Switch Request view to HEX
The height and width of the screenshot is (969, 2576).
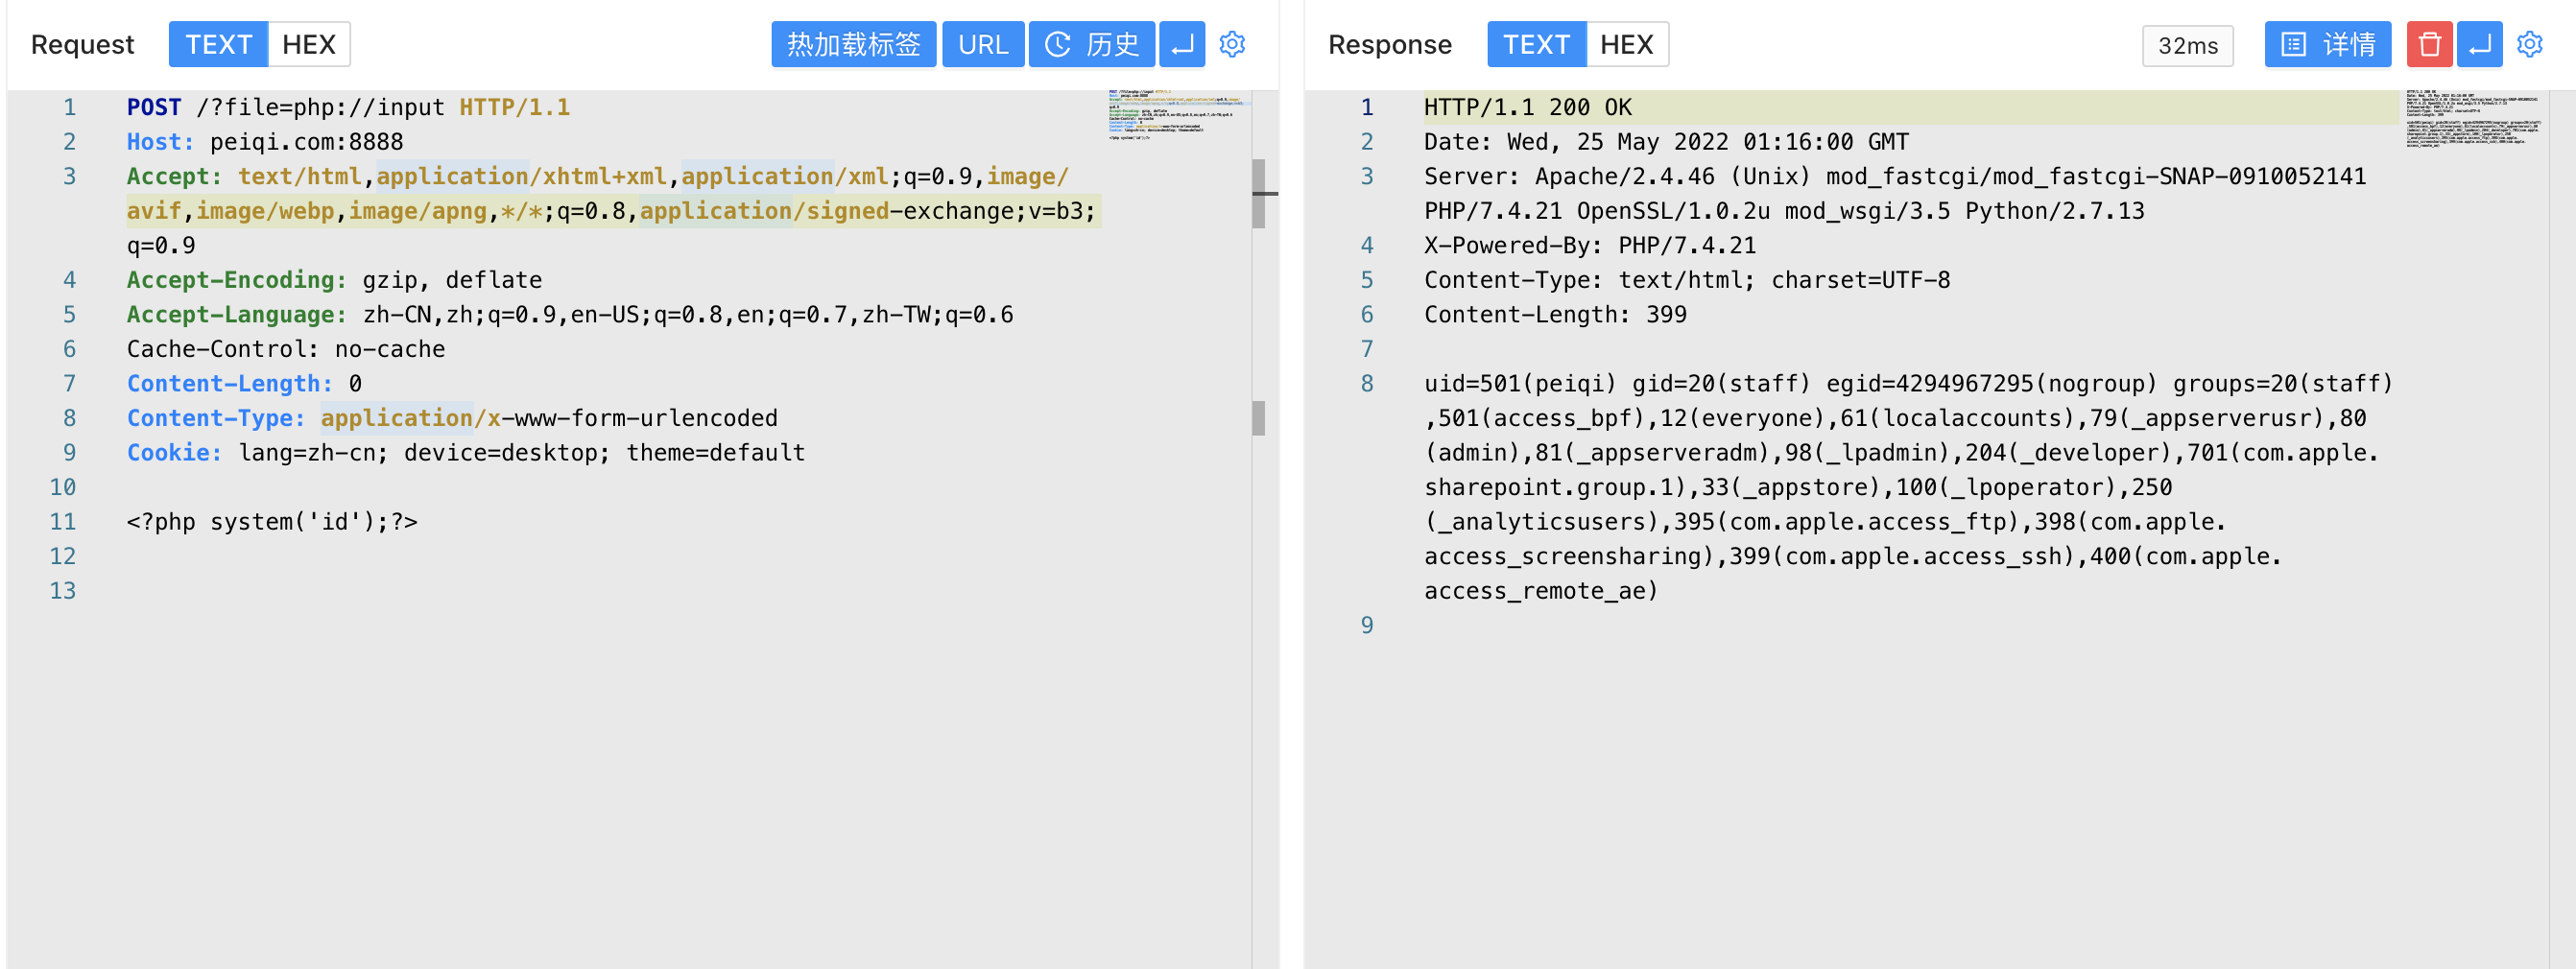309,44
